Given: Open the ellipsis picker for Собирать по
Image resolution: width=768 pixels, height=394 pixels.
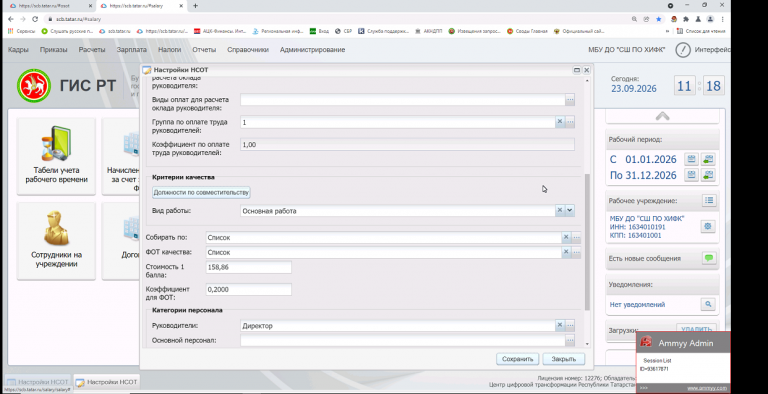Looking at the screenshot, I should point(576,237).
